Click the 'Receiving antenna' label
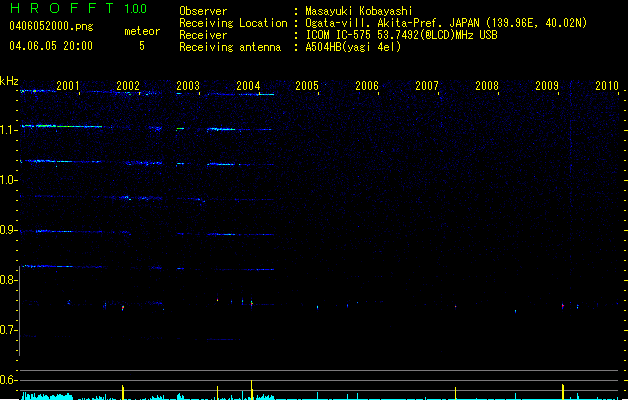 pyautogui.click(x=230, y=47)
